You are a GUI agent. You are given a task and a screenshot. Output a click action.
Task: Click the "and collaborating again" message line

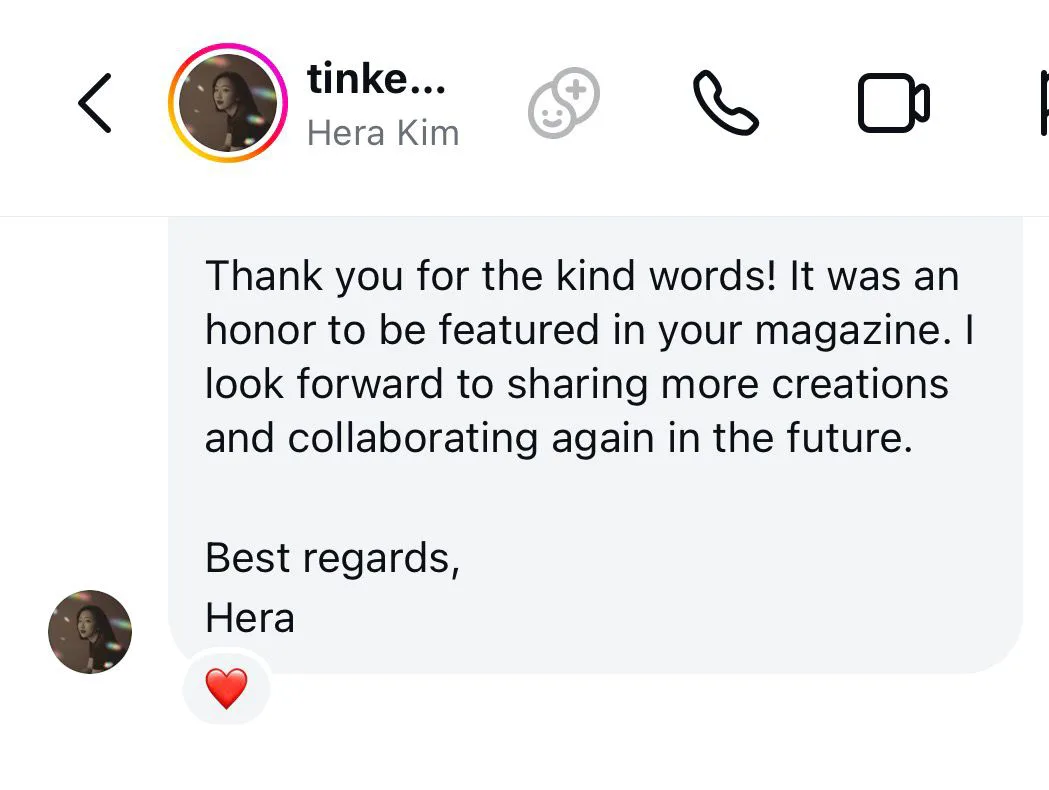click(x=559, y=439)
